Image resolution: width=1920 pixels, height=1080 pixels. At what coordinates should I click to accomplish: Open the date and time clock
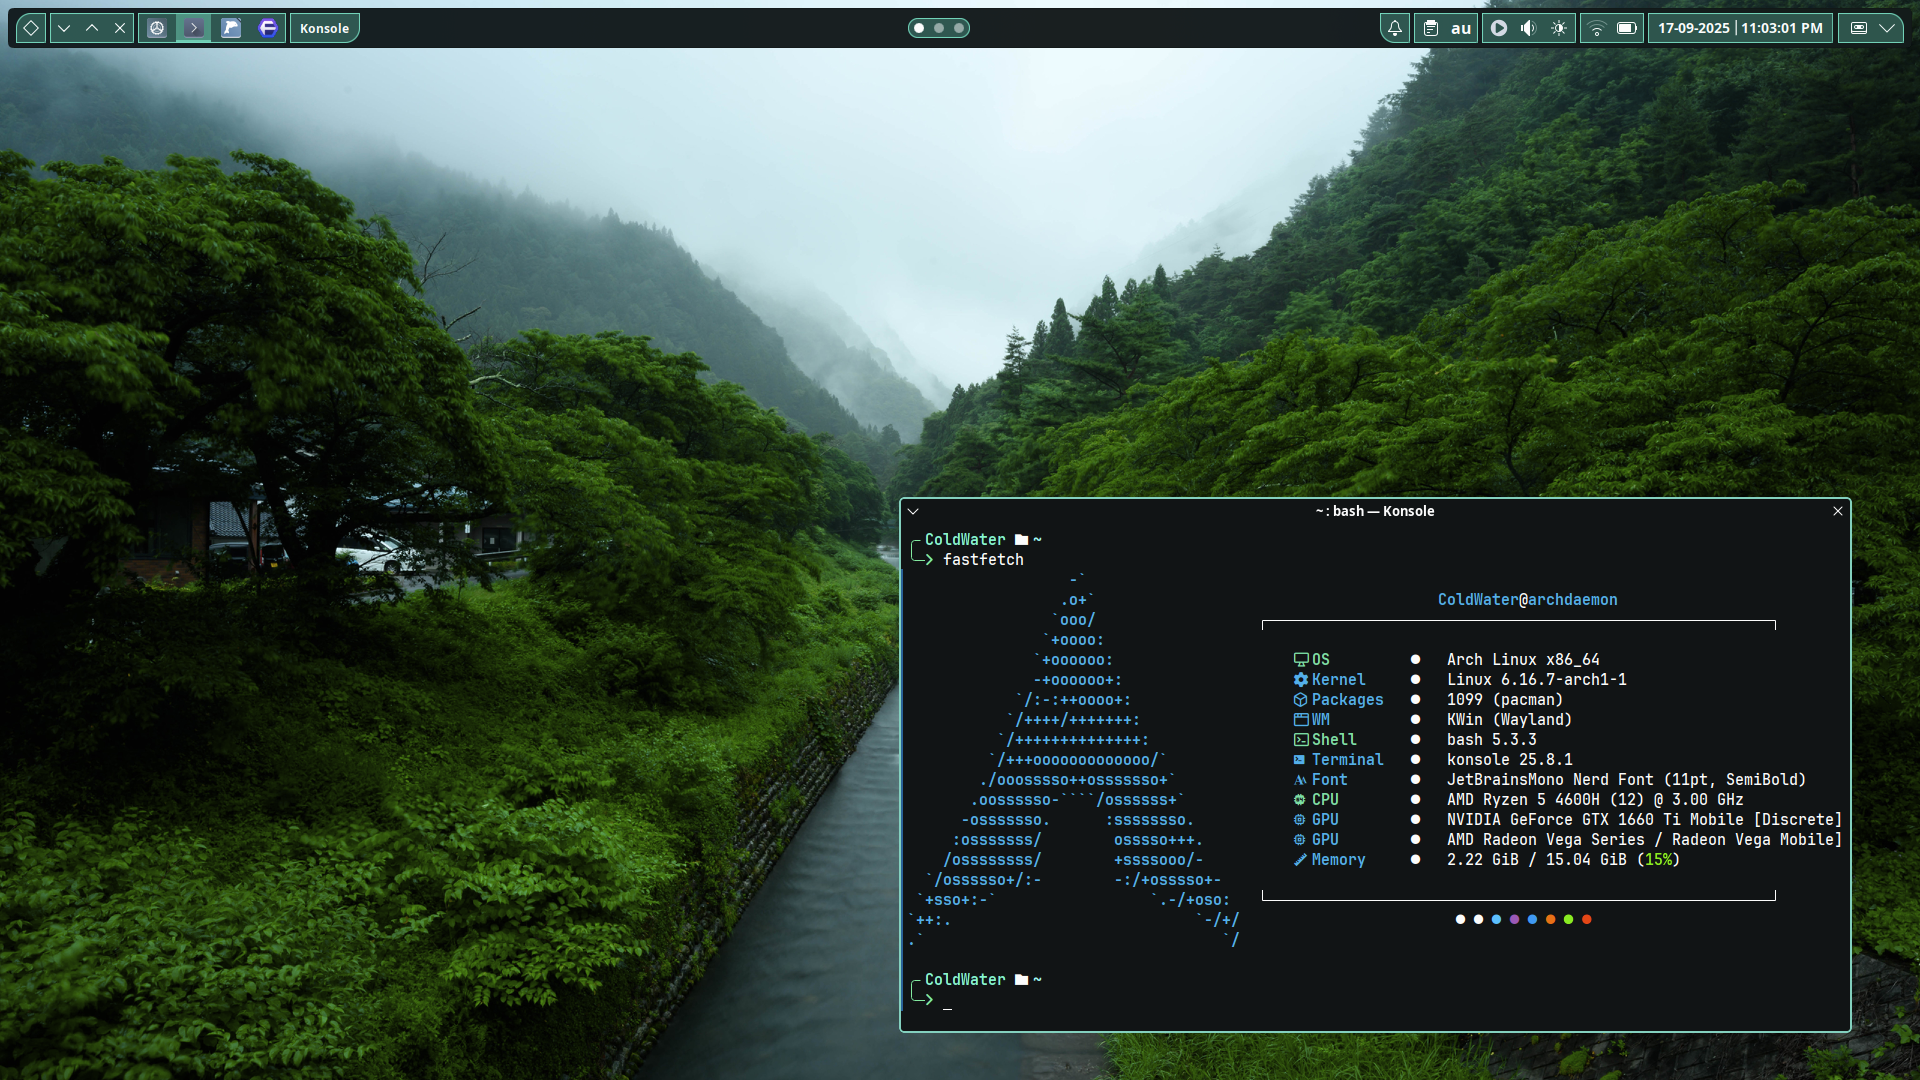coord(1740,28)
